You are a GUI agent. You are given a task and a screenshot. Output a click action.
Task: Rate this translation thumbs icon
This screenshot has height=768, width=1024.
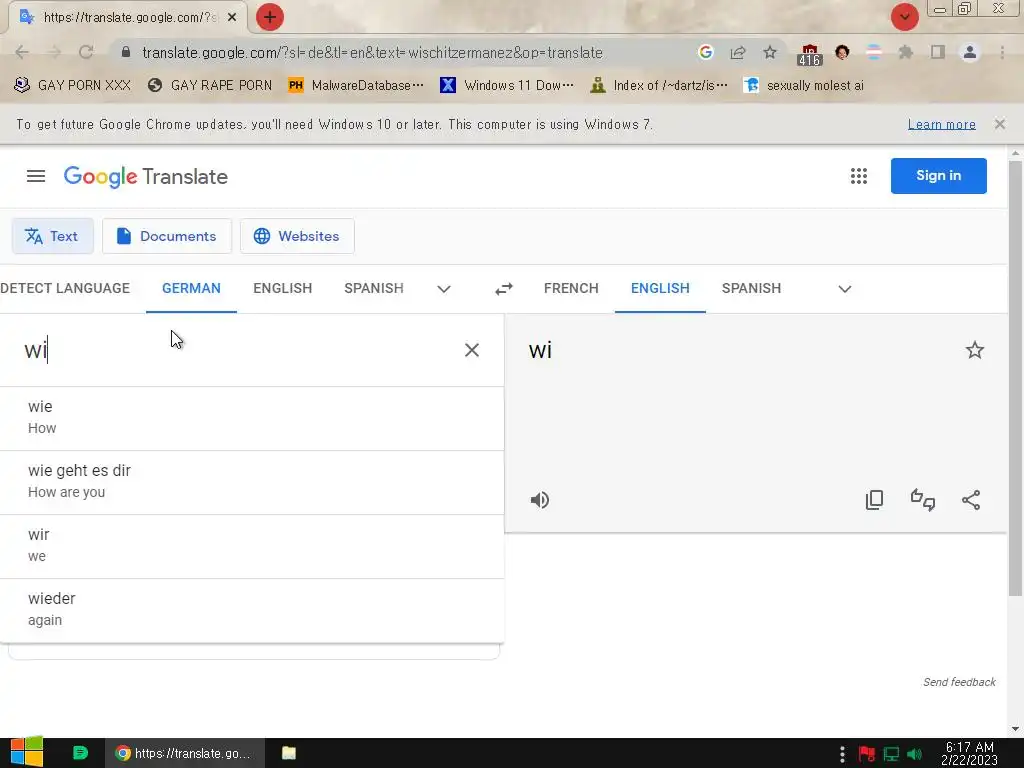coord(923,500)
